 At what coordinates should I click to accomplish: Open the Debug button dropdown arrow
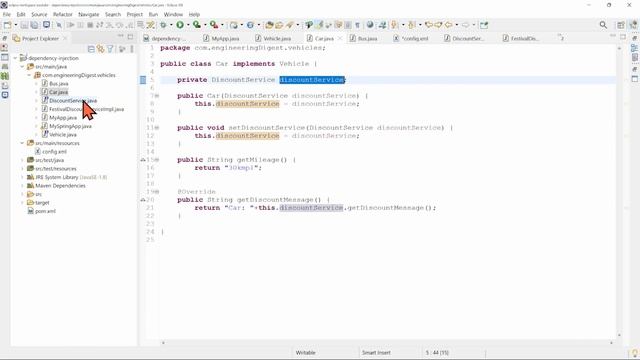point(171,25)
